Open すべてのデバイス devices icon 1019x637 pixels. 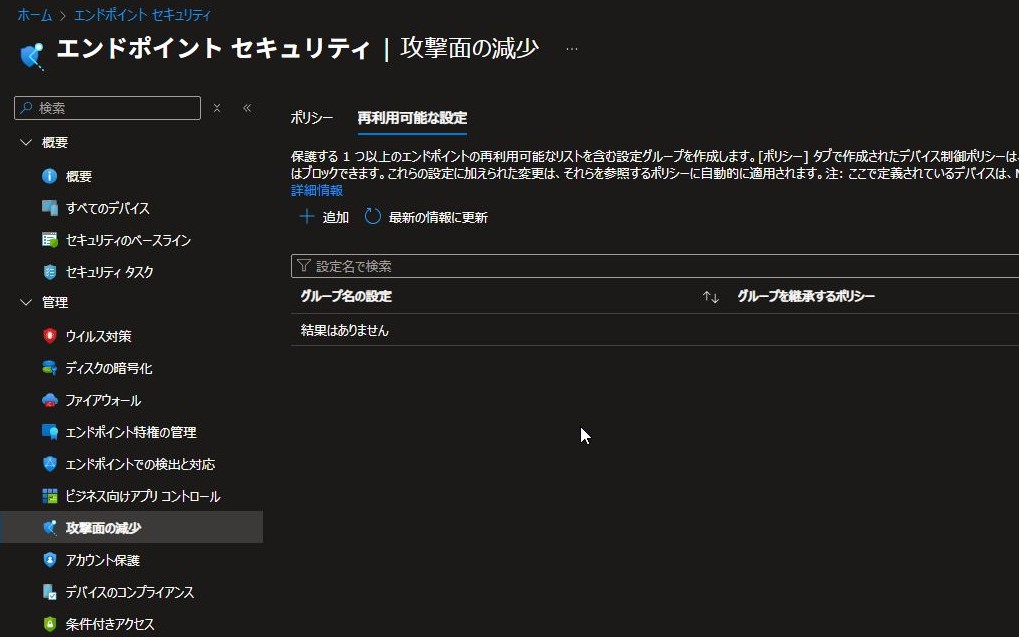coord(50,208)
